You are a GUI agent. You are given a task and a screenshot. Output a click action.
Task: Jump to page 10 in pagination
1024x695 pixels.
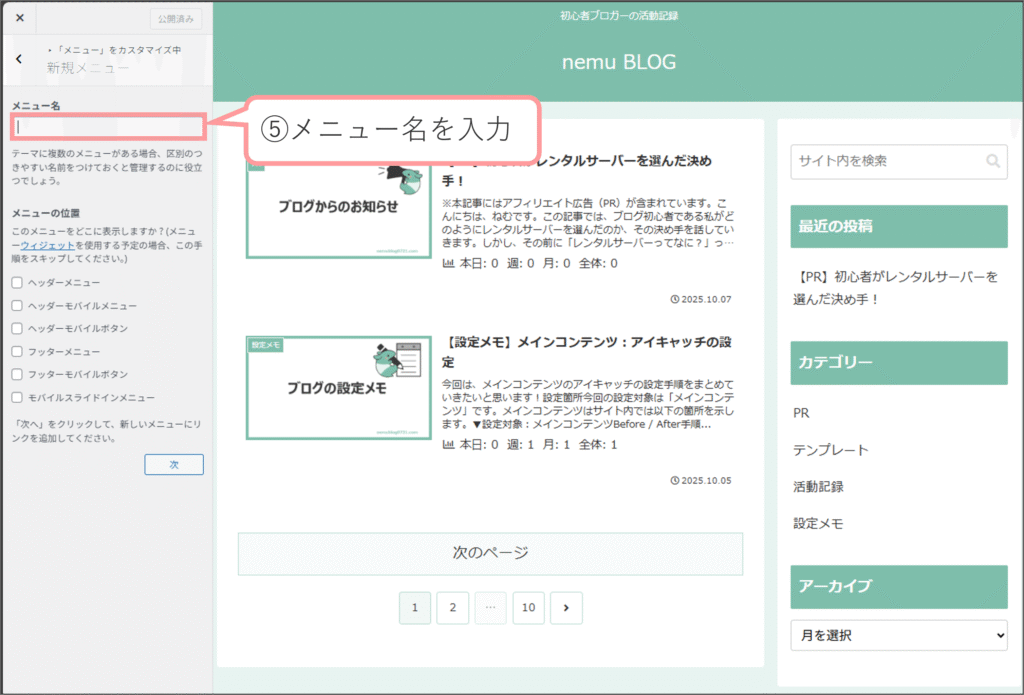(528, 607)
